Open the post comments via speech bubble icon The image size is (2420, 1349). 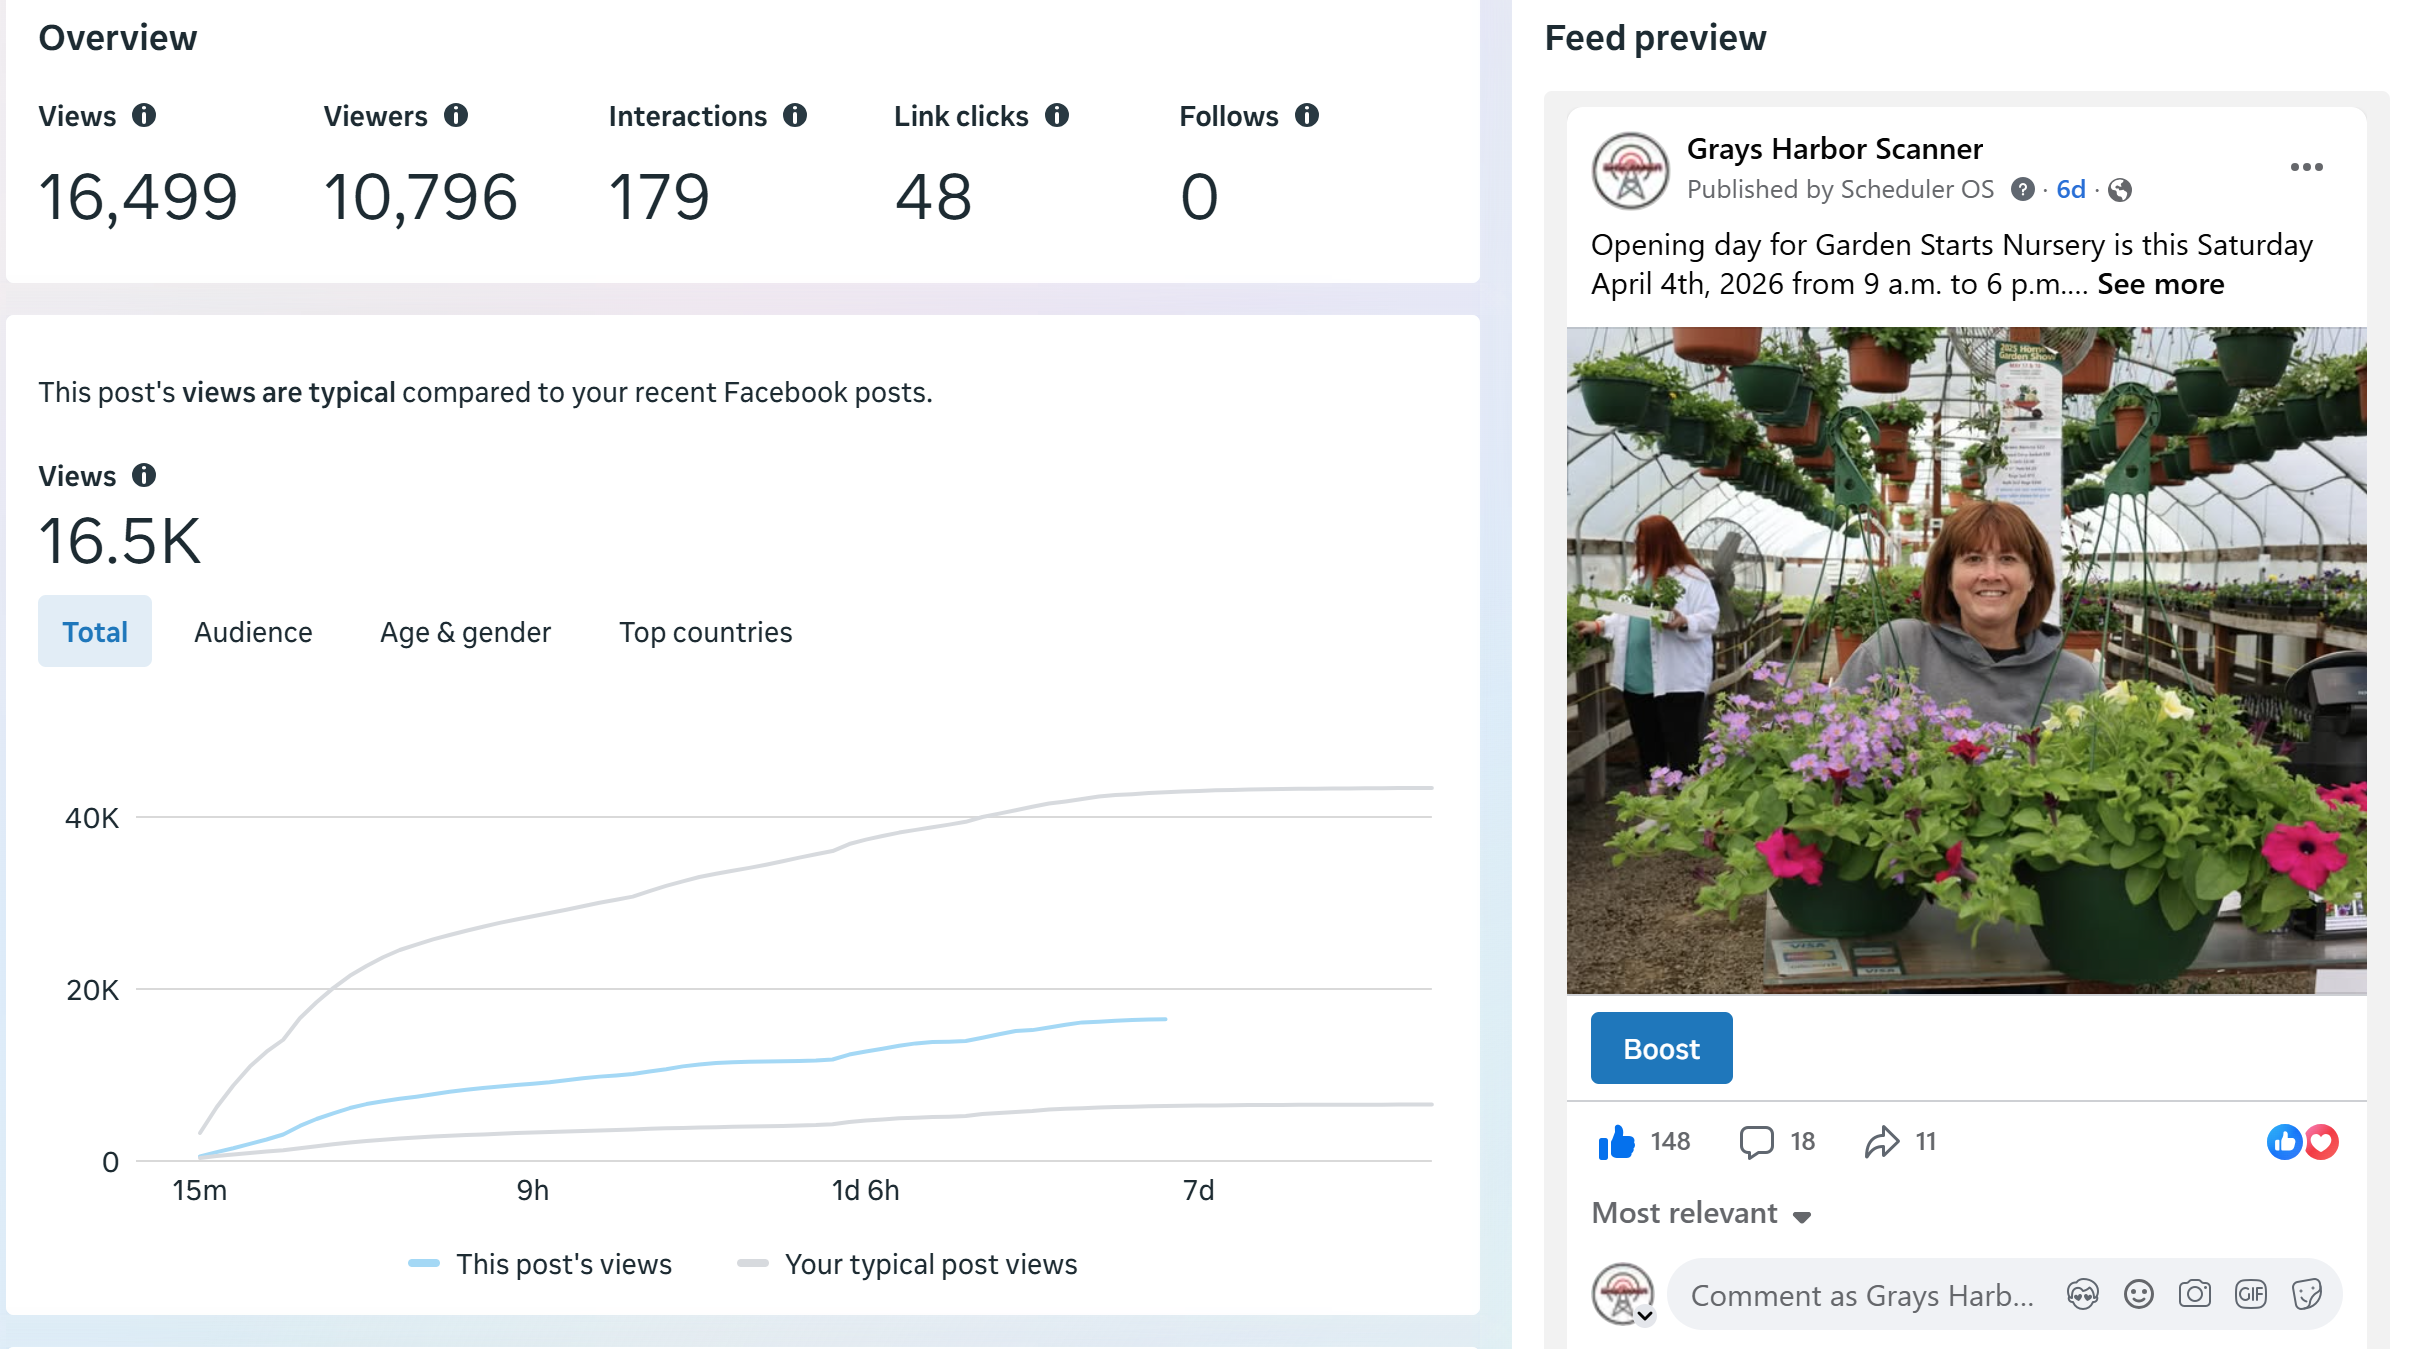[1756, 1141]
